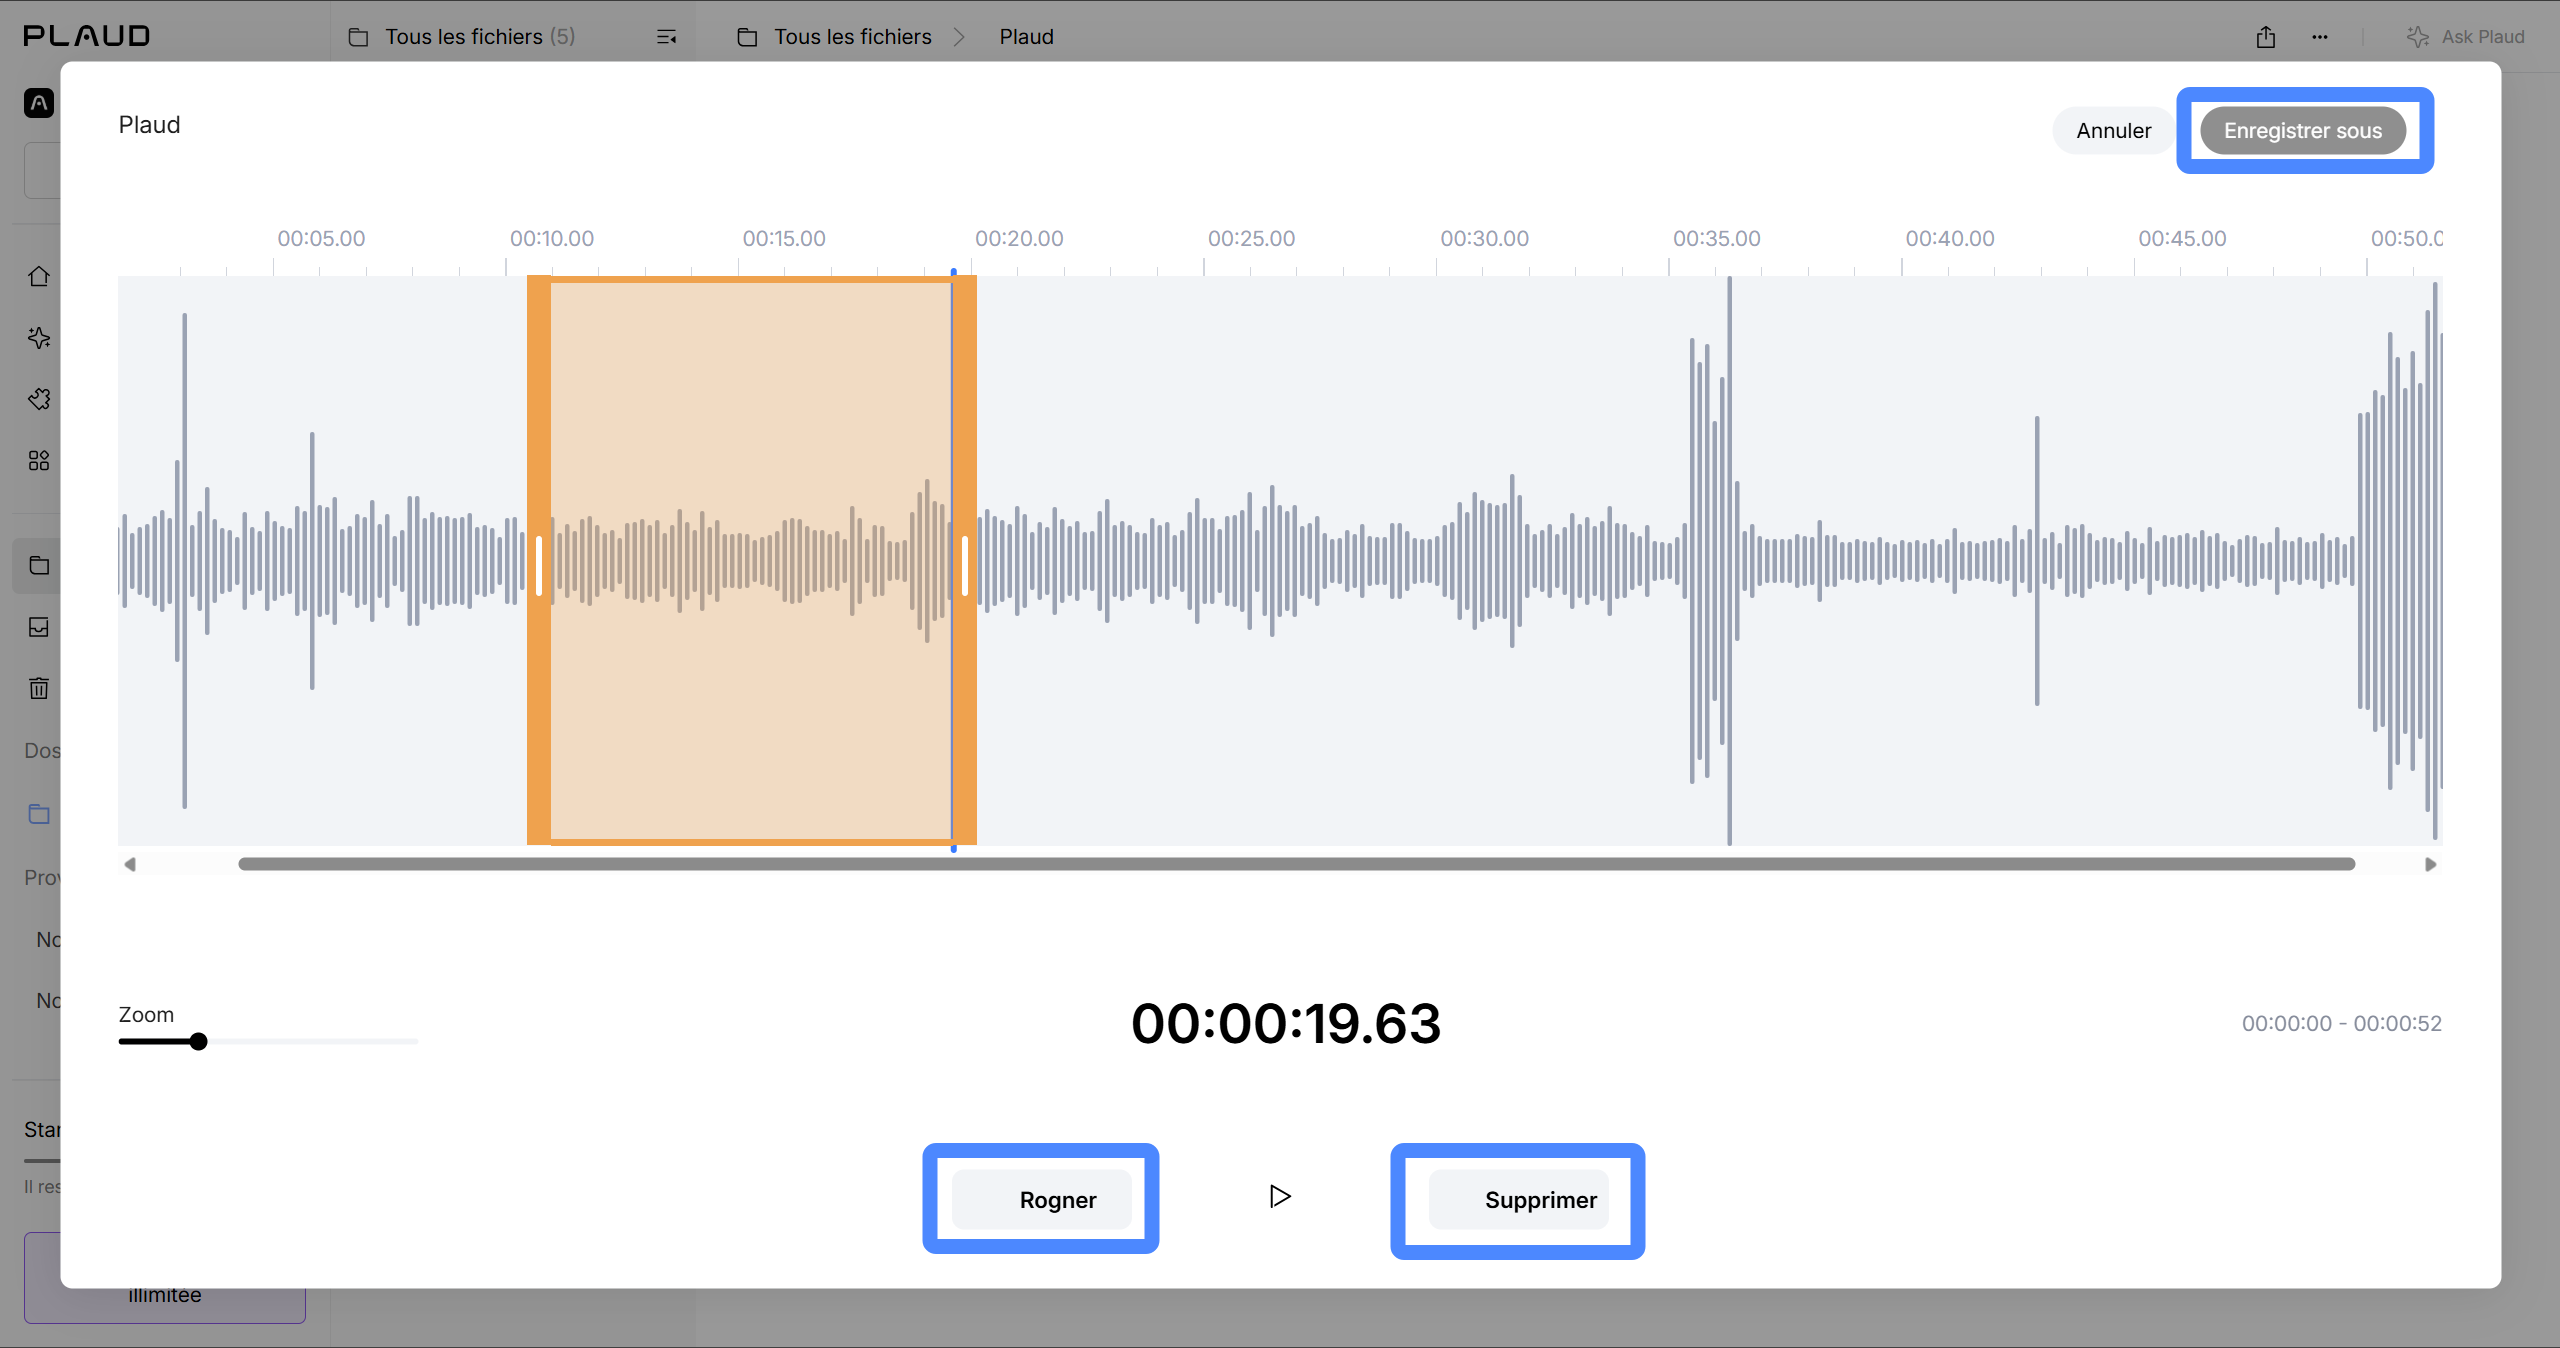
Task: Open the three-dot more options menu
Action: click(2320, 37)
